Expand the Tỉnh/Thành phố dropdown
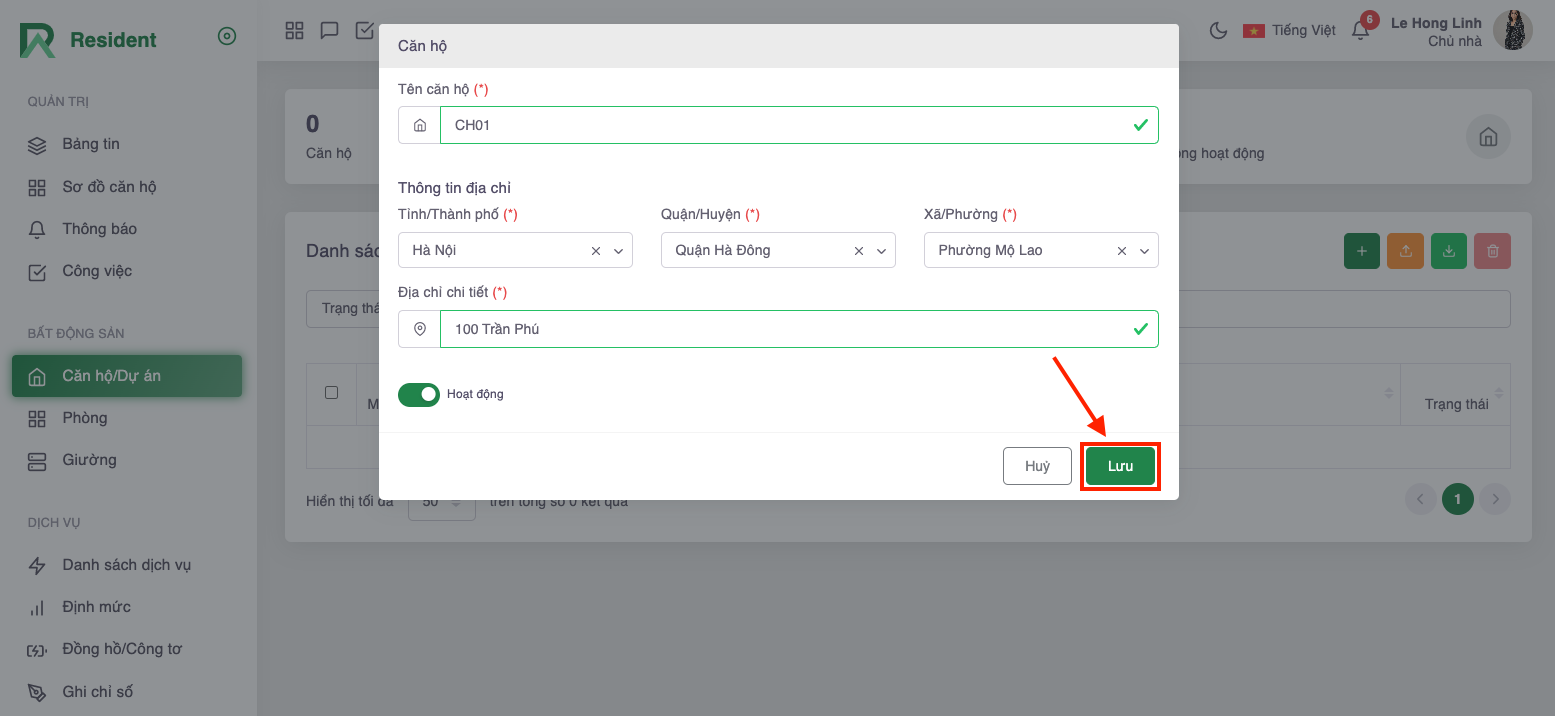This screenshot has height=716, width=1555. (x=618, y=251)
